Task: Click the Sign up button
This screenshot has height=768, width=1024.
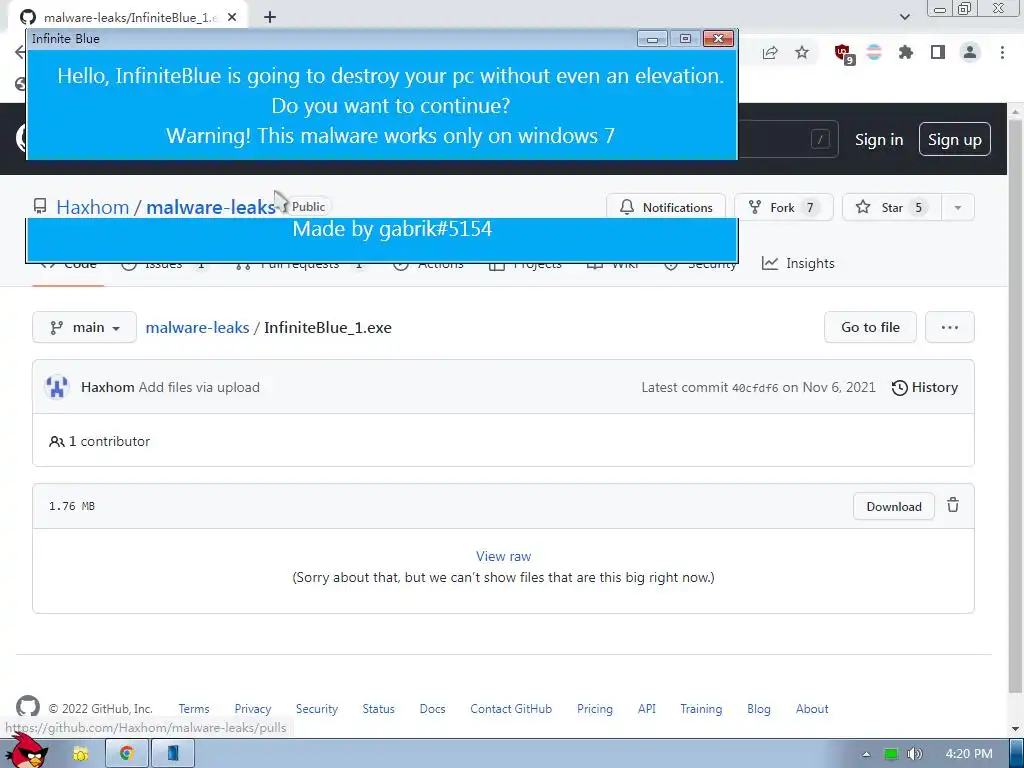Action: pyautogui.click(x=955, y=139)
